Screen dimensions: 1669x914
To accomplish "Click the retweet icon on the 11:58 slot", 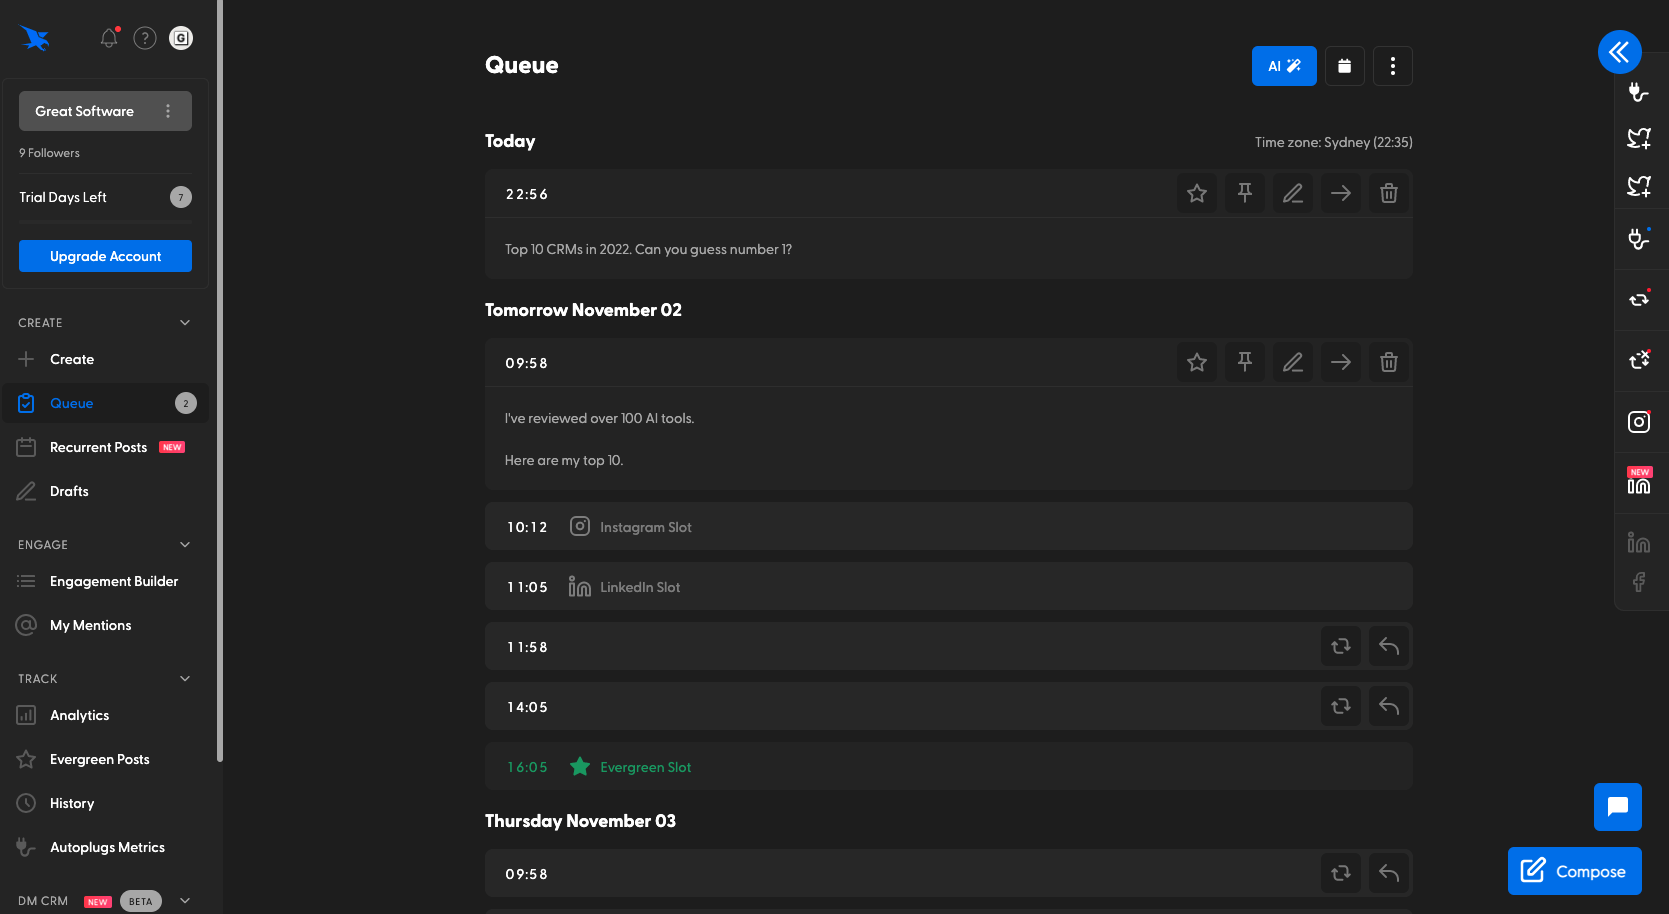I will tap(1340, 646).
